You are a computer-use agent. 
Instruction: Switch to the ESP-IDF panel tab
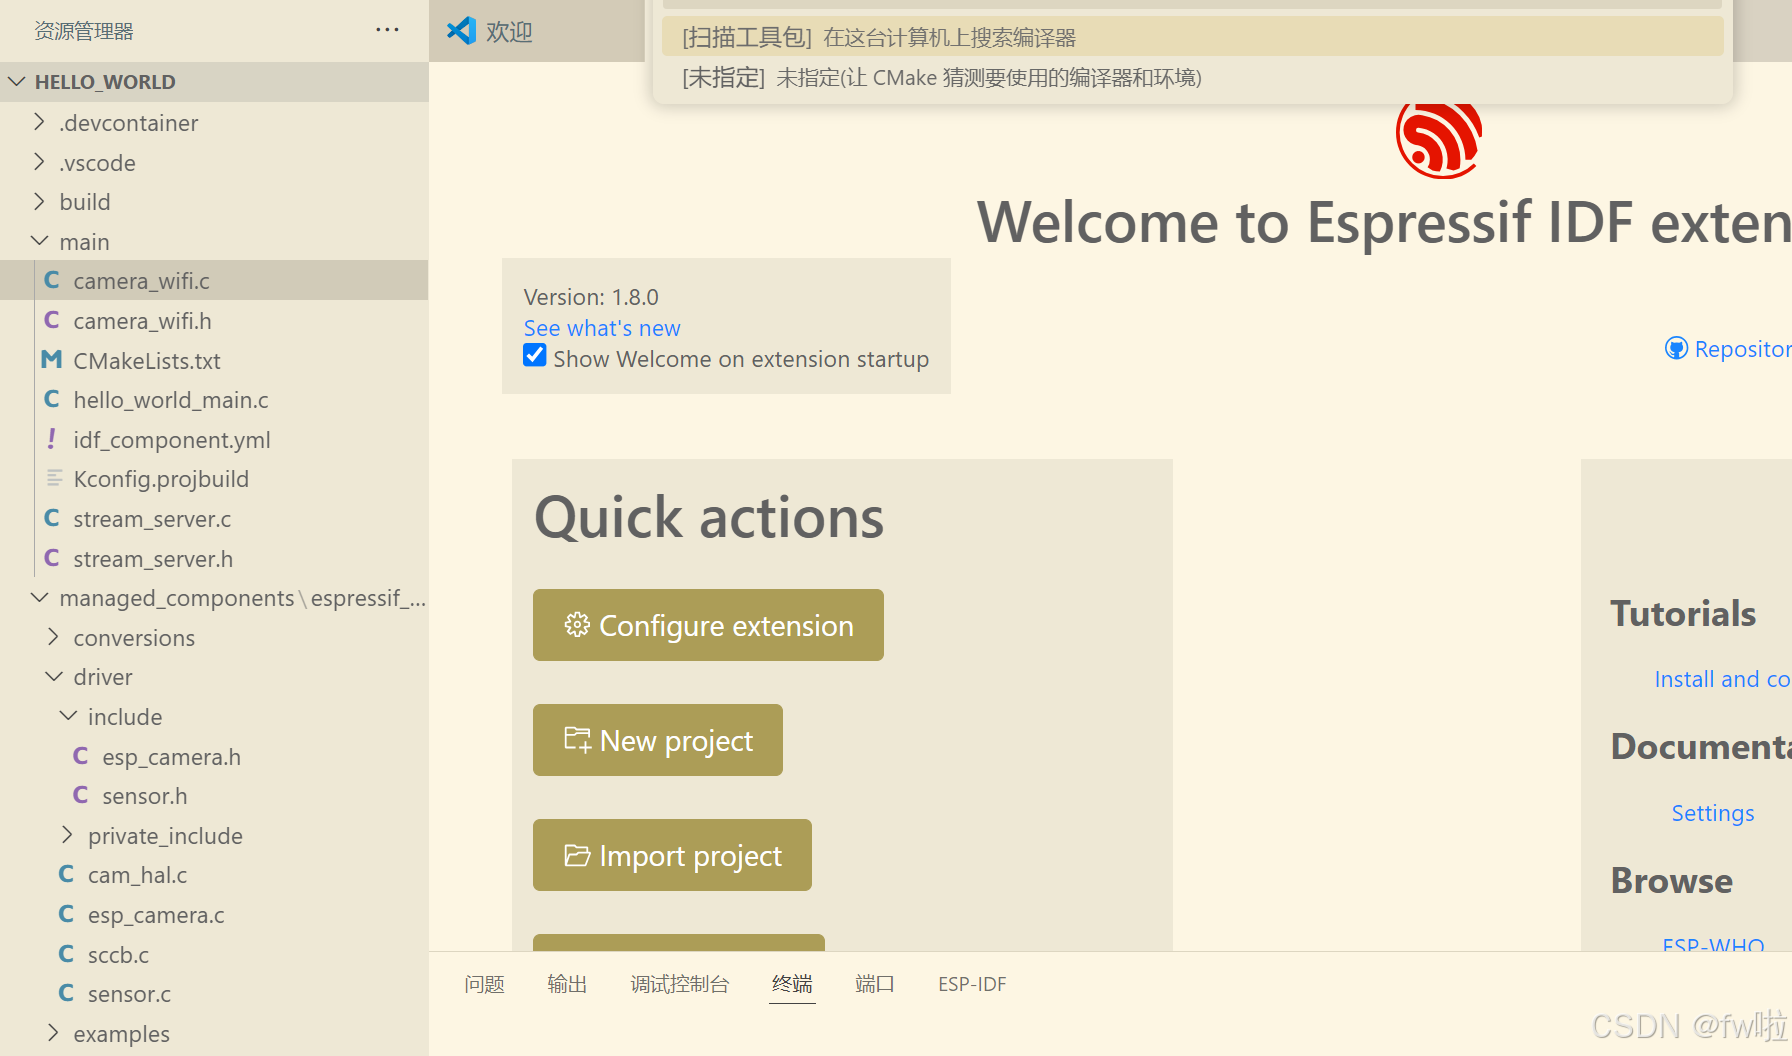pyautogui.click(x=972, y=984)
